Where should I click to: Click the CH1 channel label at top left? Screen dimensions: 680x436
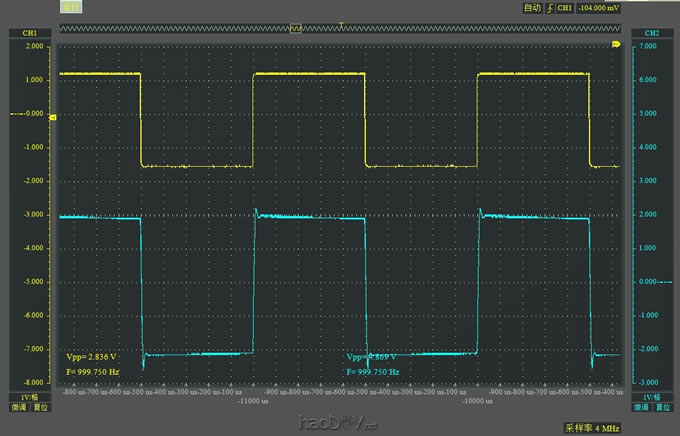pyautogui.click(x=29, y=33)
